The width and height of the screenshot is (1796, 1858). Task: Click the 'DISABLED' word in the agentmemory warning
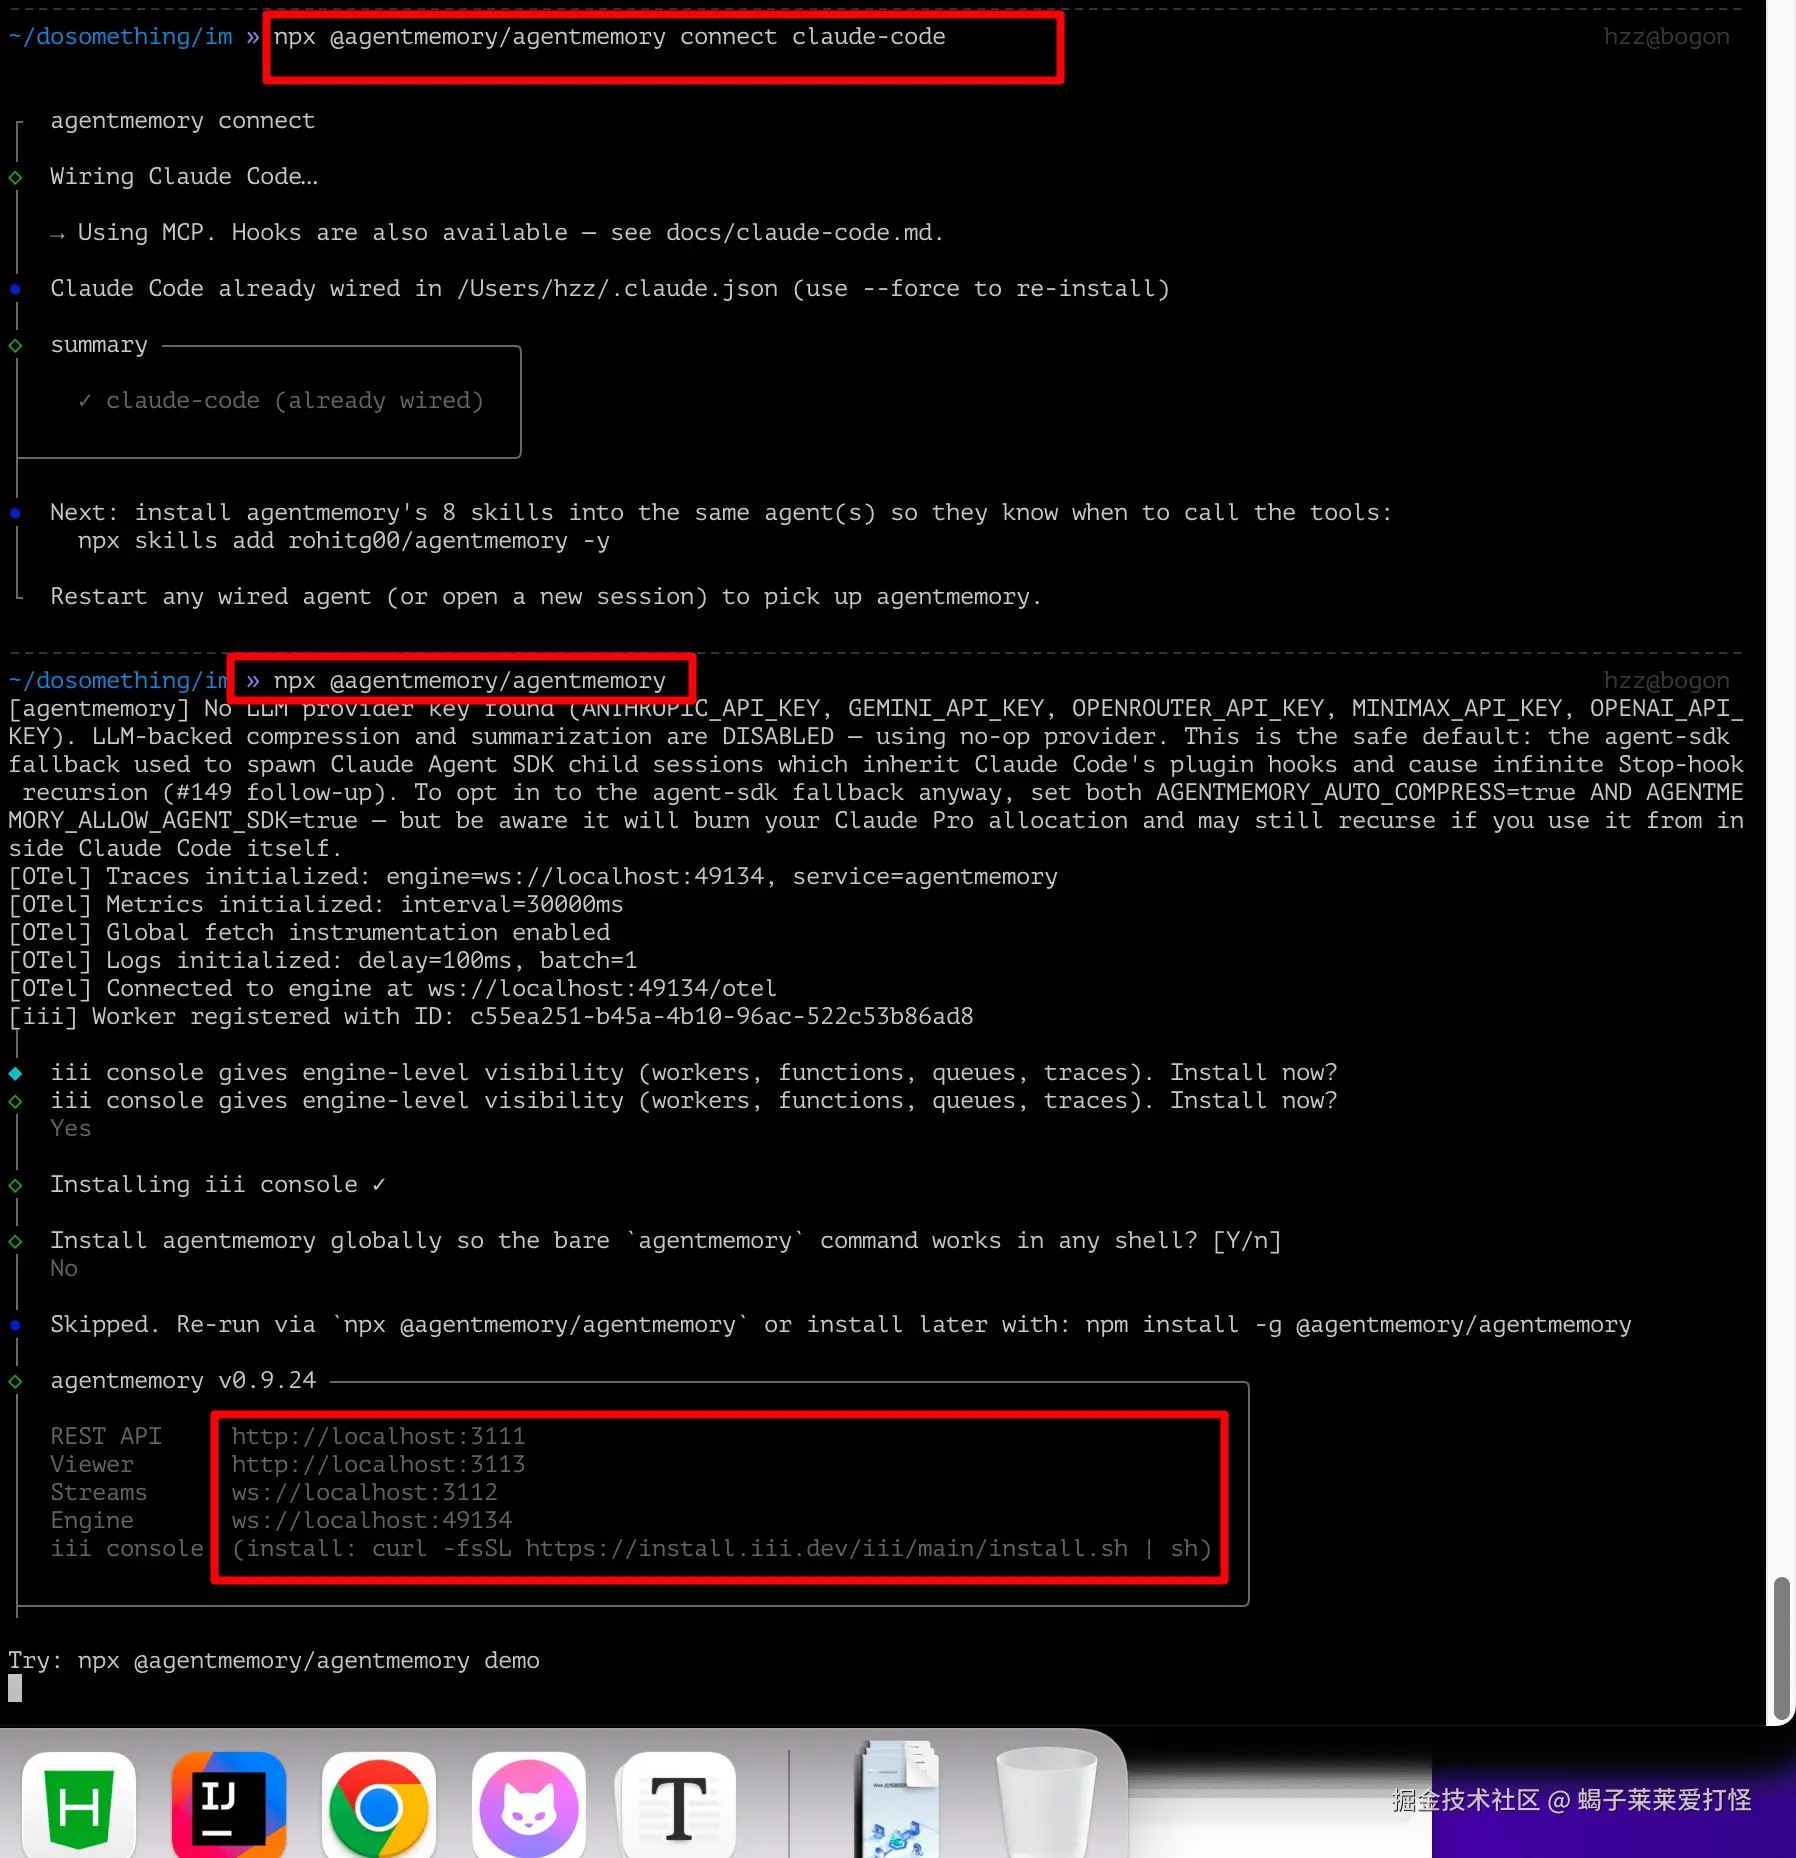coord(778,736)
